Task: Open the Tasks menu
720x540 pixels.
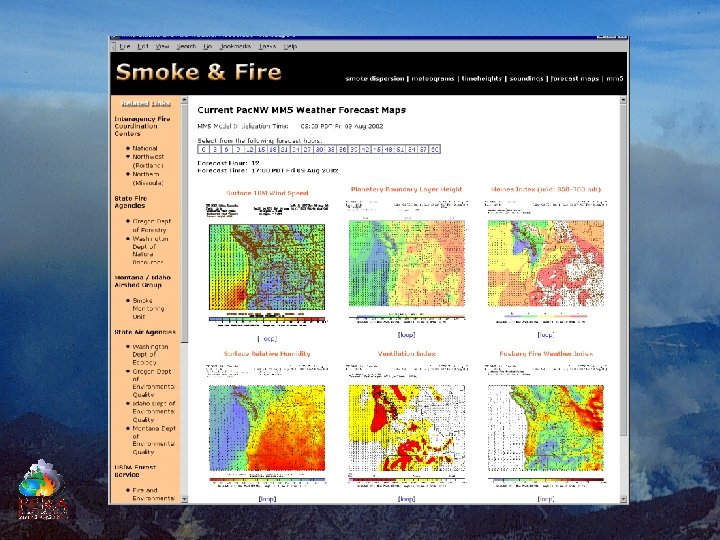Action: (x=267, y=46)
